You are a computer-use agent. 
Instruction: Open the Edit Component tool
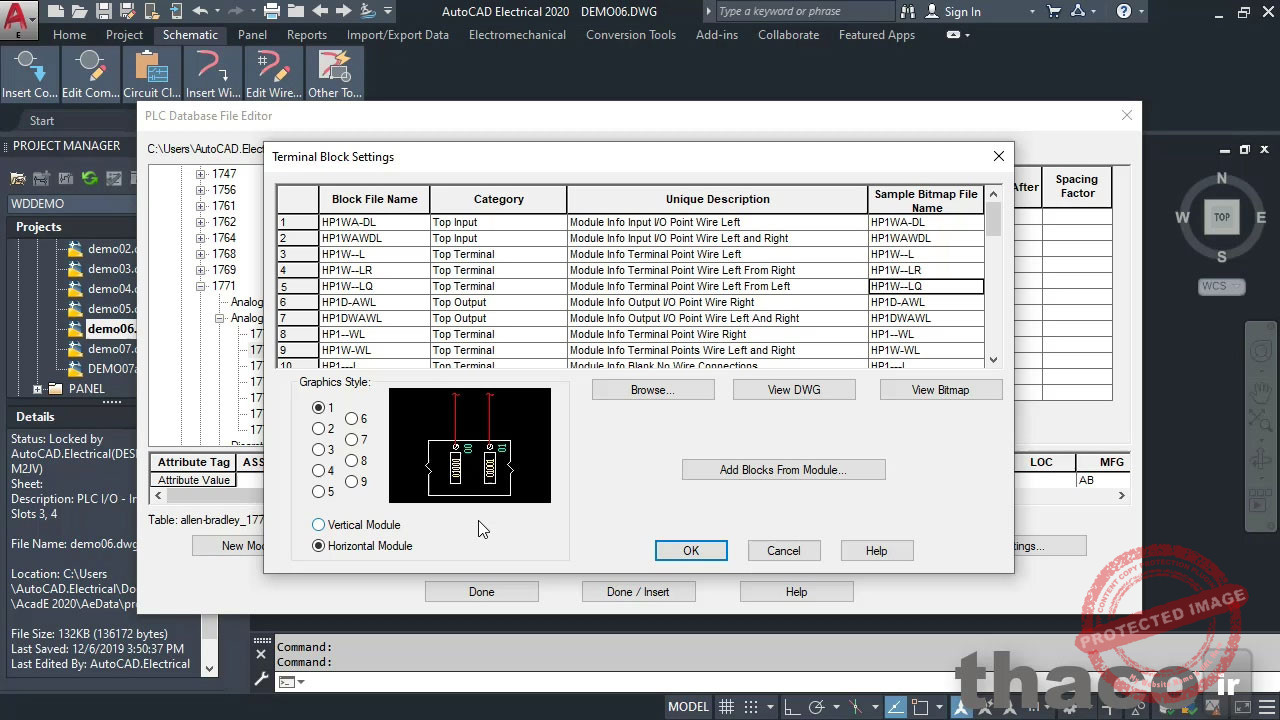90,70
